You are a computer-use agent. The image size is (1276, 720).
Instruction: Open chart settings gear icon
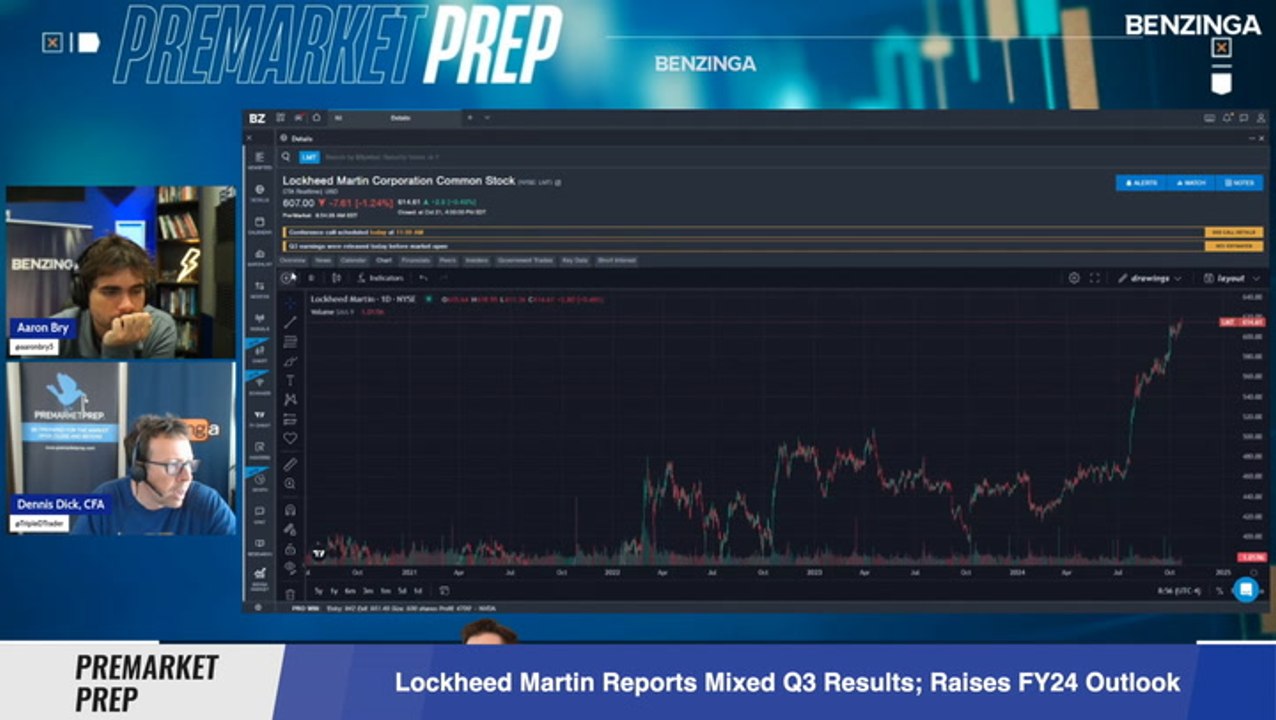click(1074, 278)
